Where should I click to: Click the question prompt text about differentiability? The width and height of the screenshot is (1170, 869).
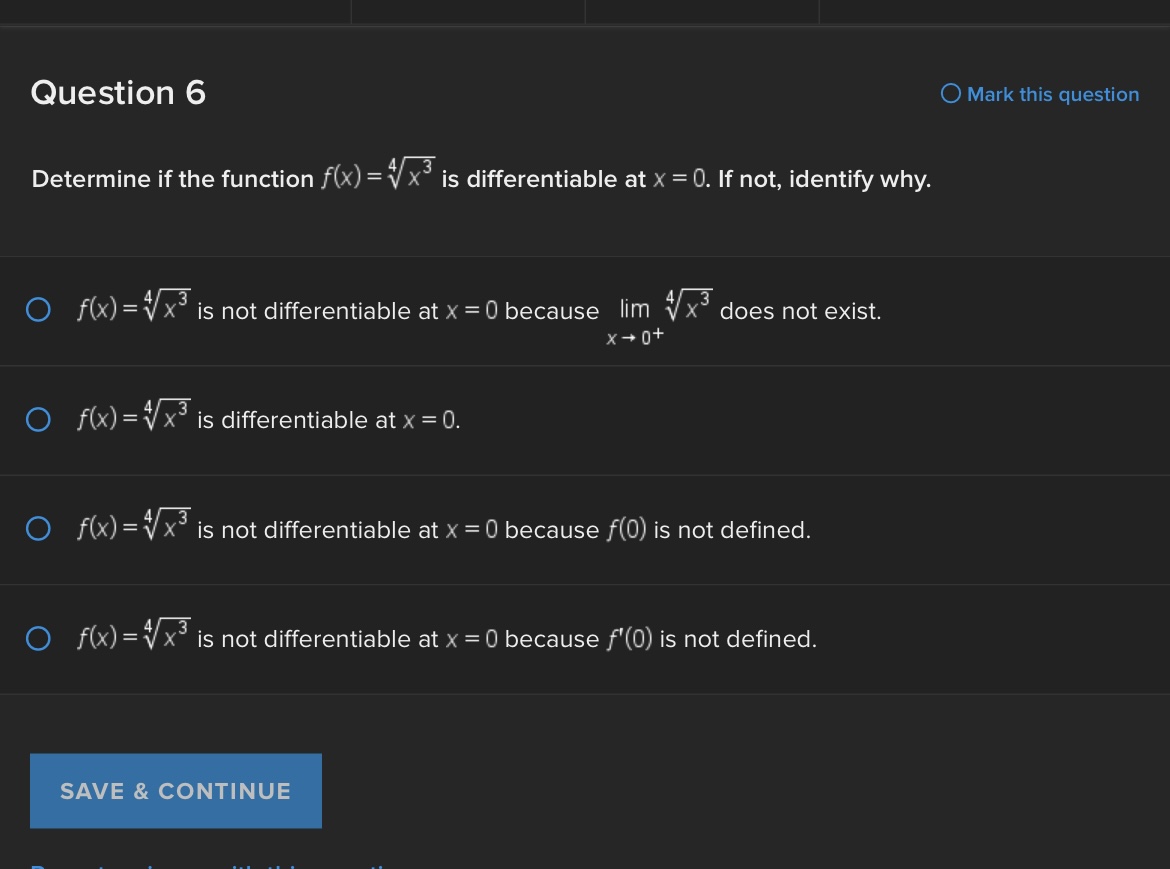(480, 179)
